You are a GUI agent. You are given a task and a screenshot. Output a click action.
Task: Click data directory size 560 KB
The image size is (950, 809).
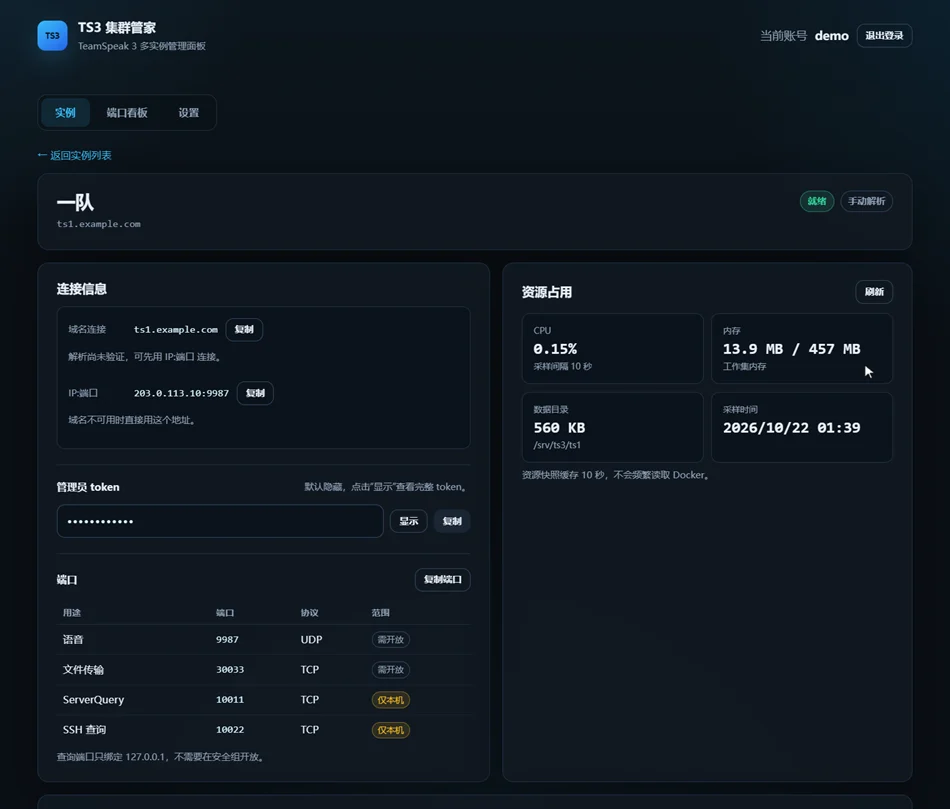point(559,428)
